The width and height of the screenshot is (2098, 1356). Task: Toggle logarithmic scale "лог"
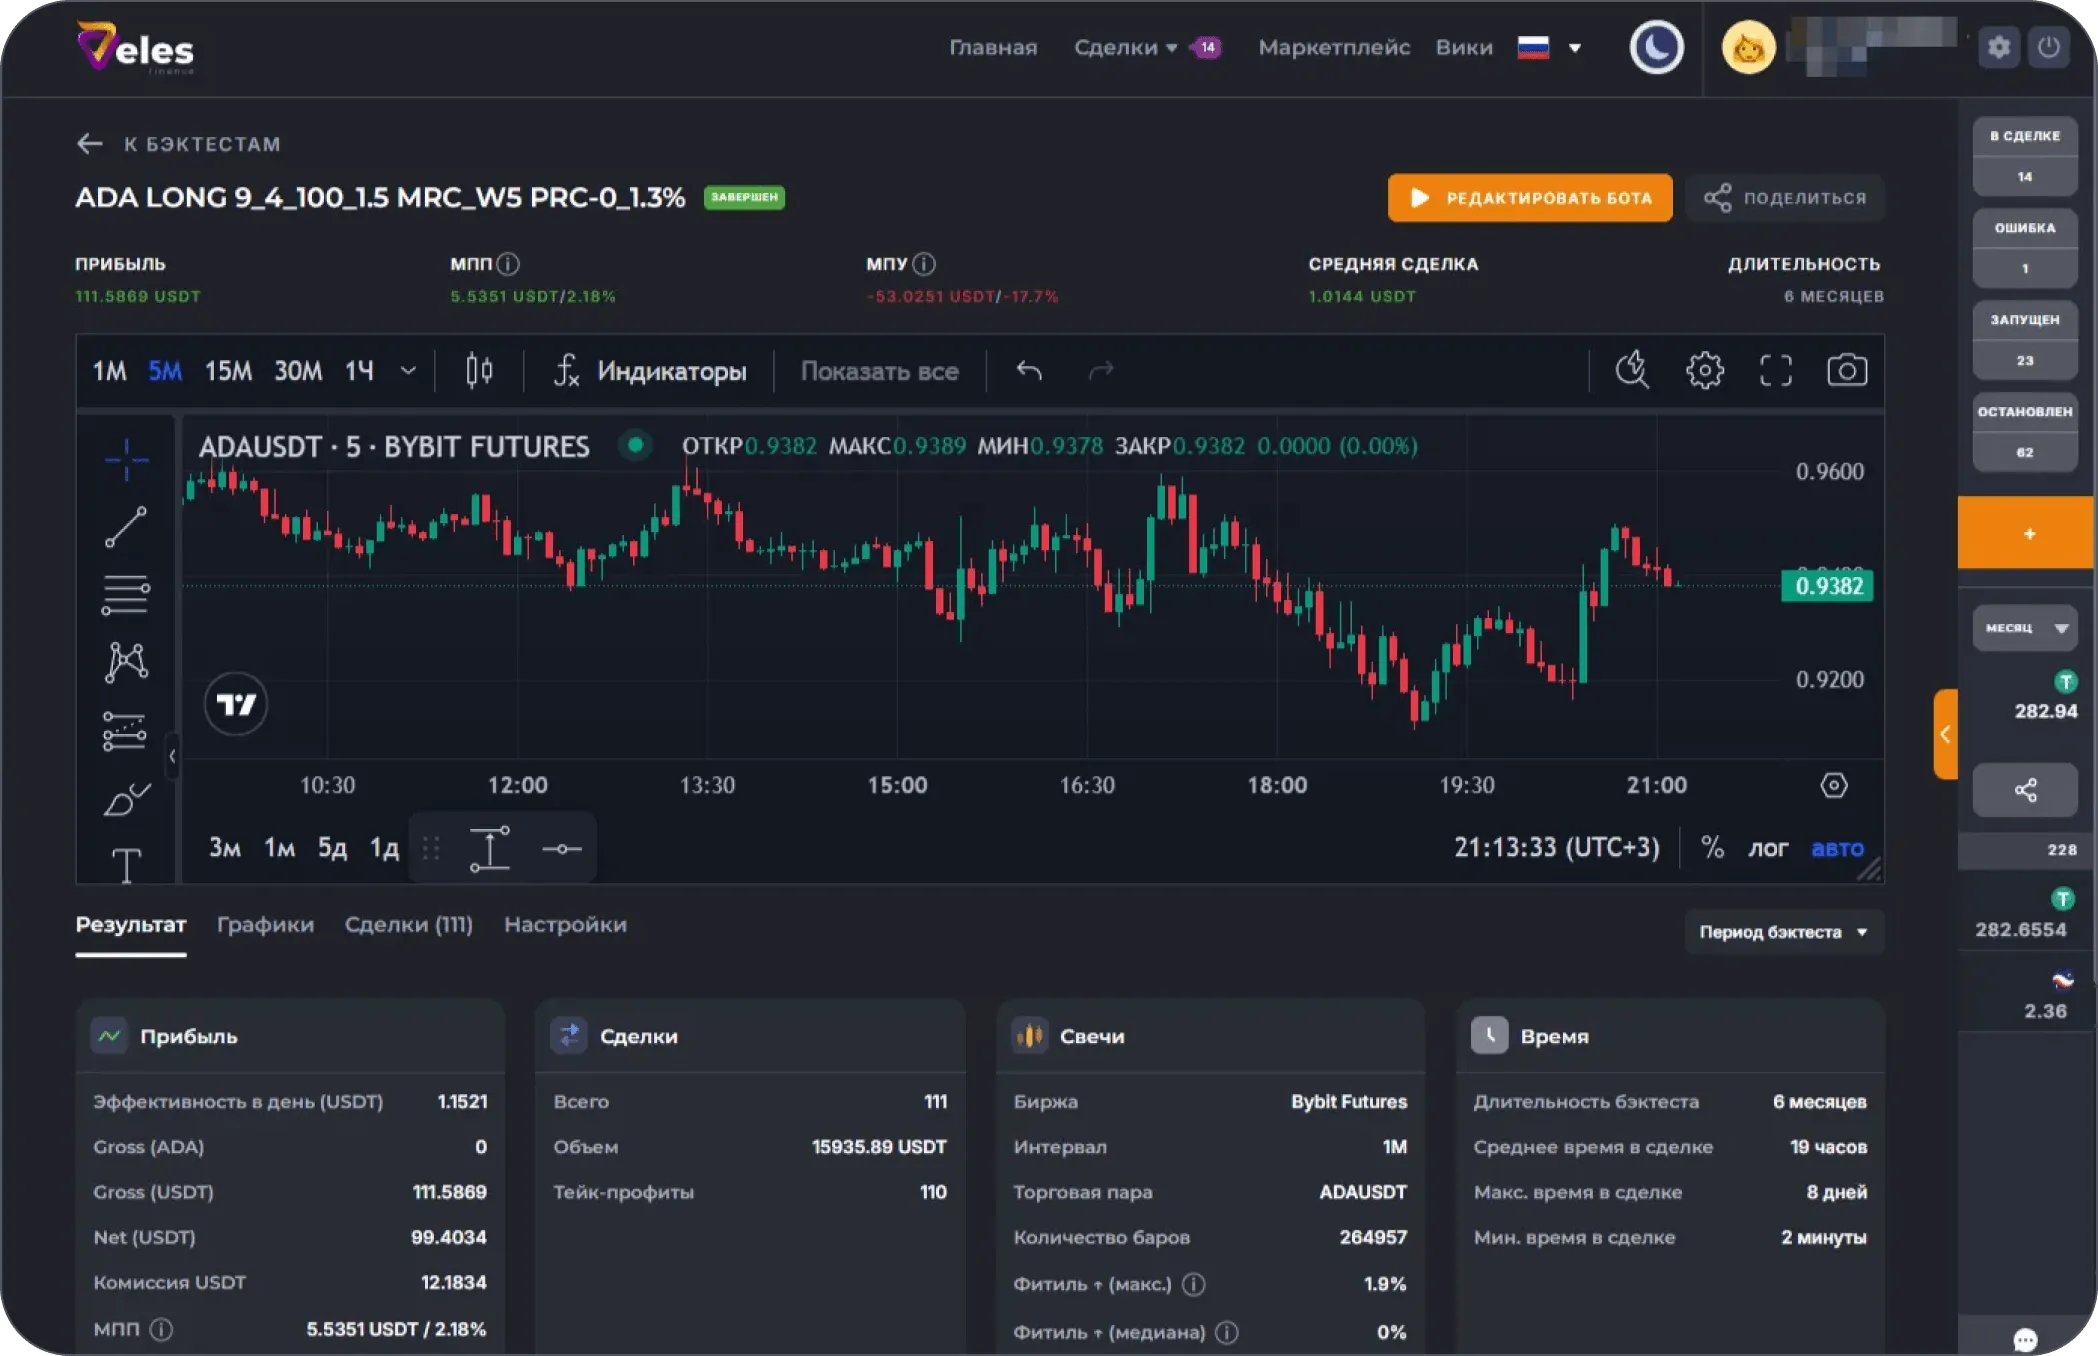tap(1767, 848)
